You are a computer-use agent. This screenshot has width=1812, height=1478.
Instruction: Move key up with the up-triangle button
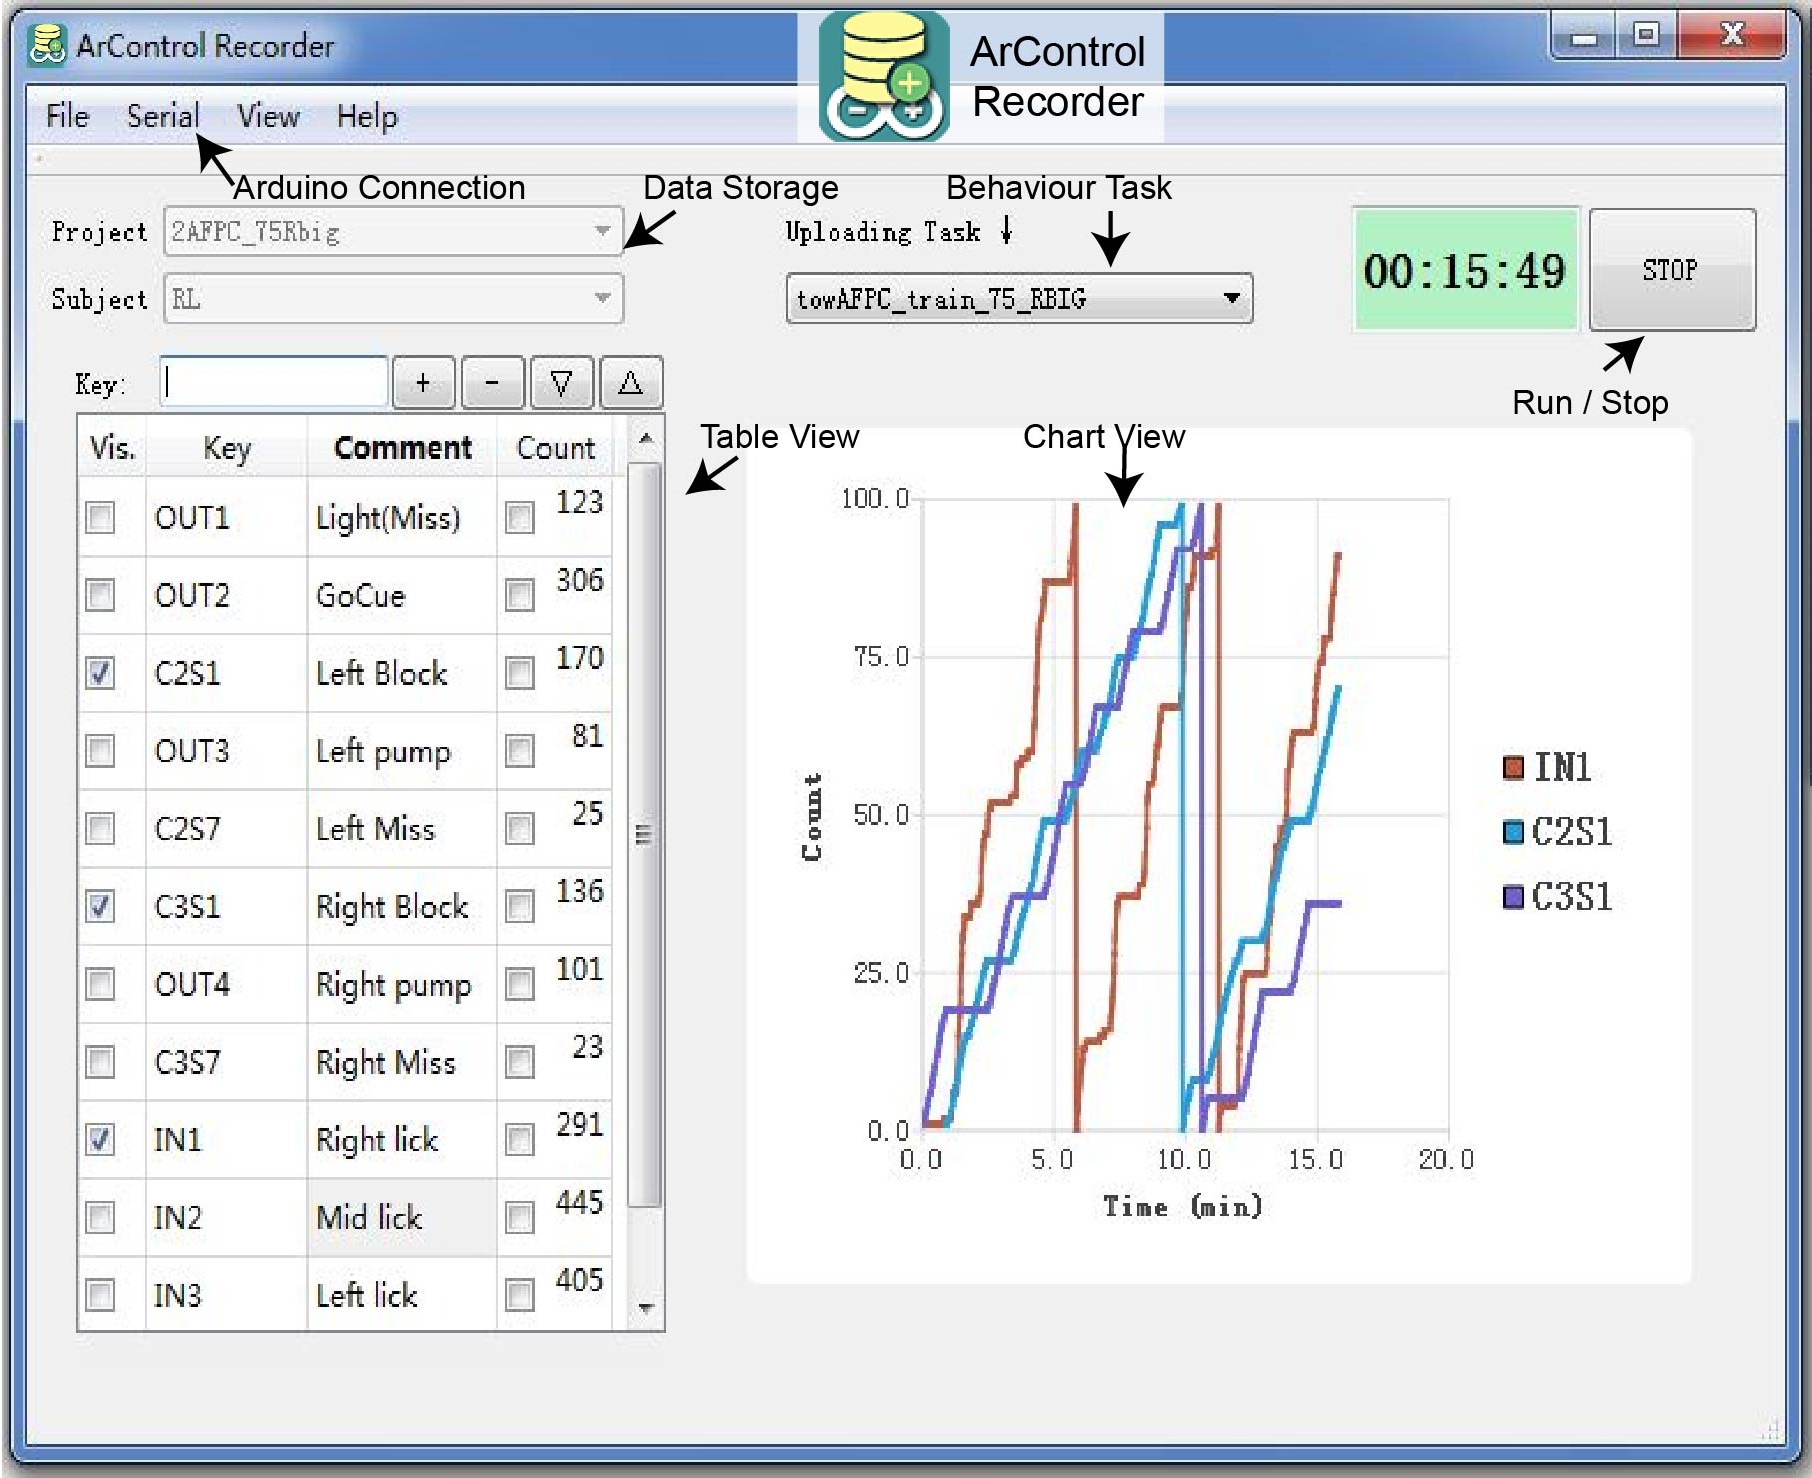(x=630, y=383)
